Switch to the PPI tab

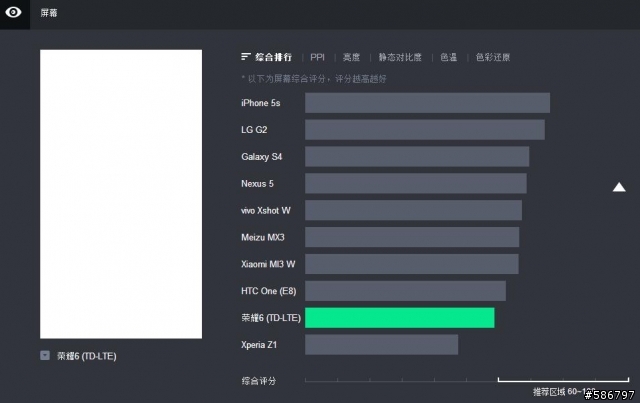tap(318, 57)
